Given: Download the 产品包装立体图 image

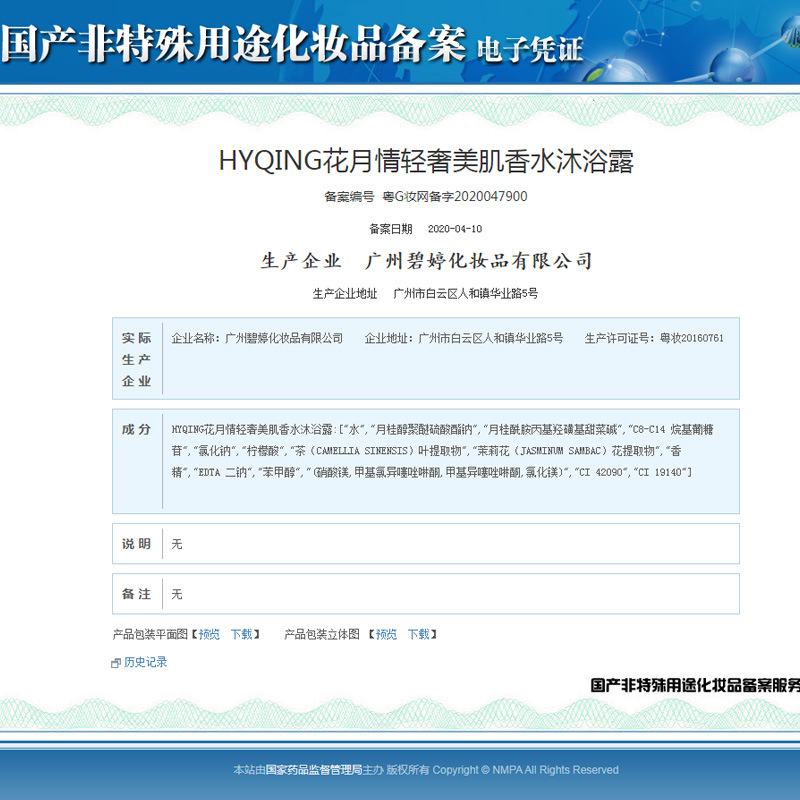Looking at the screenshot, I should click(x=419, y=634).
